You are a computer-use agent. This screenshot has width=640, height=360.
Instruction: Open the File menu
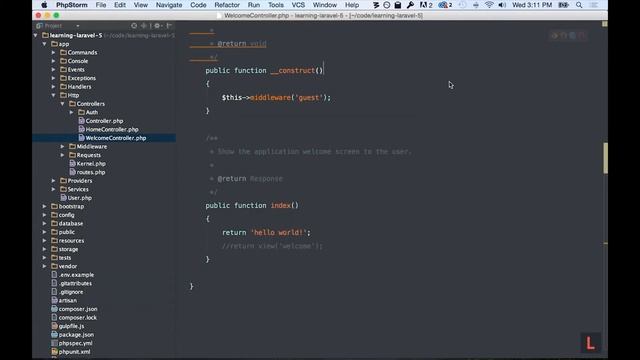point(101,5)
